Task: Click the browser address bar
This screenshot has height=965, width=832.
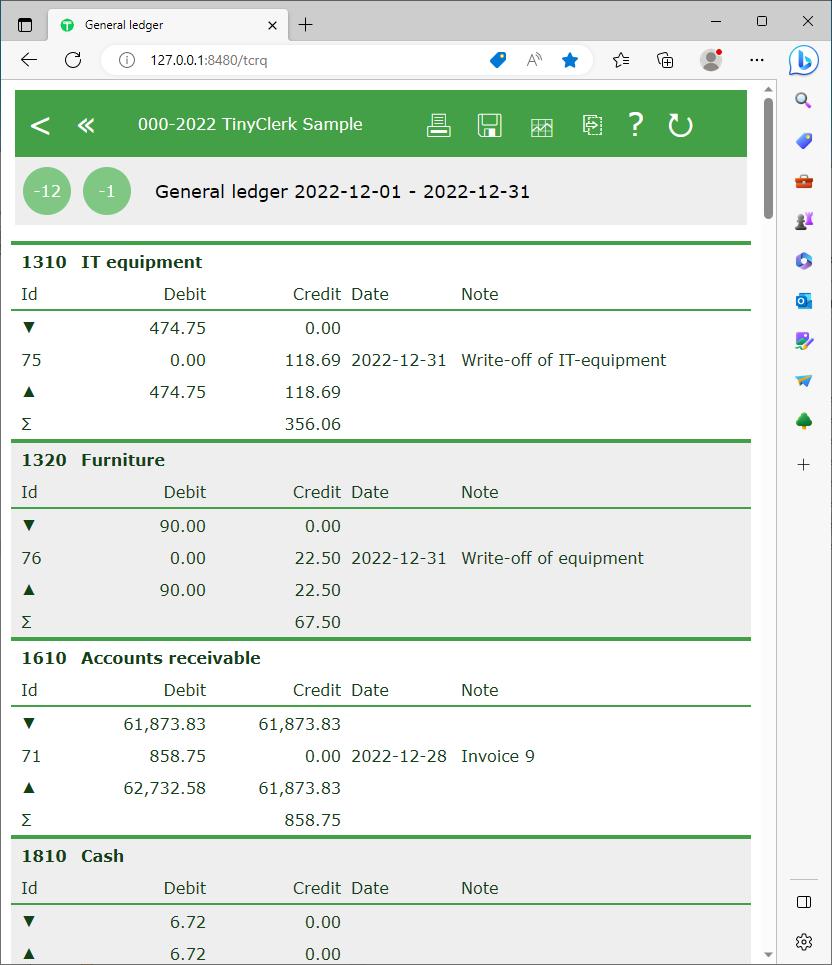Action: pyautogui.click(x=300, y=60)
